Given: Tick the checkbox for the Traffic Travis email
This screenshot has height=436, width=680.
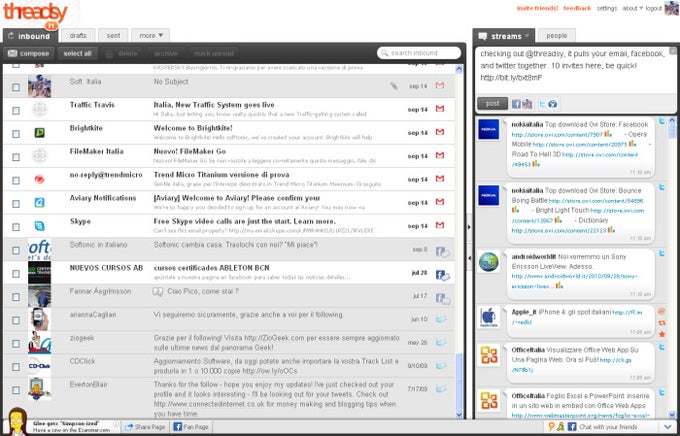Looking at the screenshot, I should pyautogui.click(x=16, y=110).
